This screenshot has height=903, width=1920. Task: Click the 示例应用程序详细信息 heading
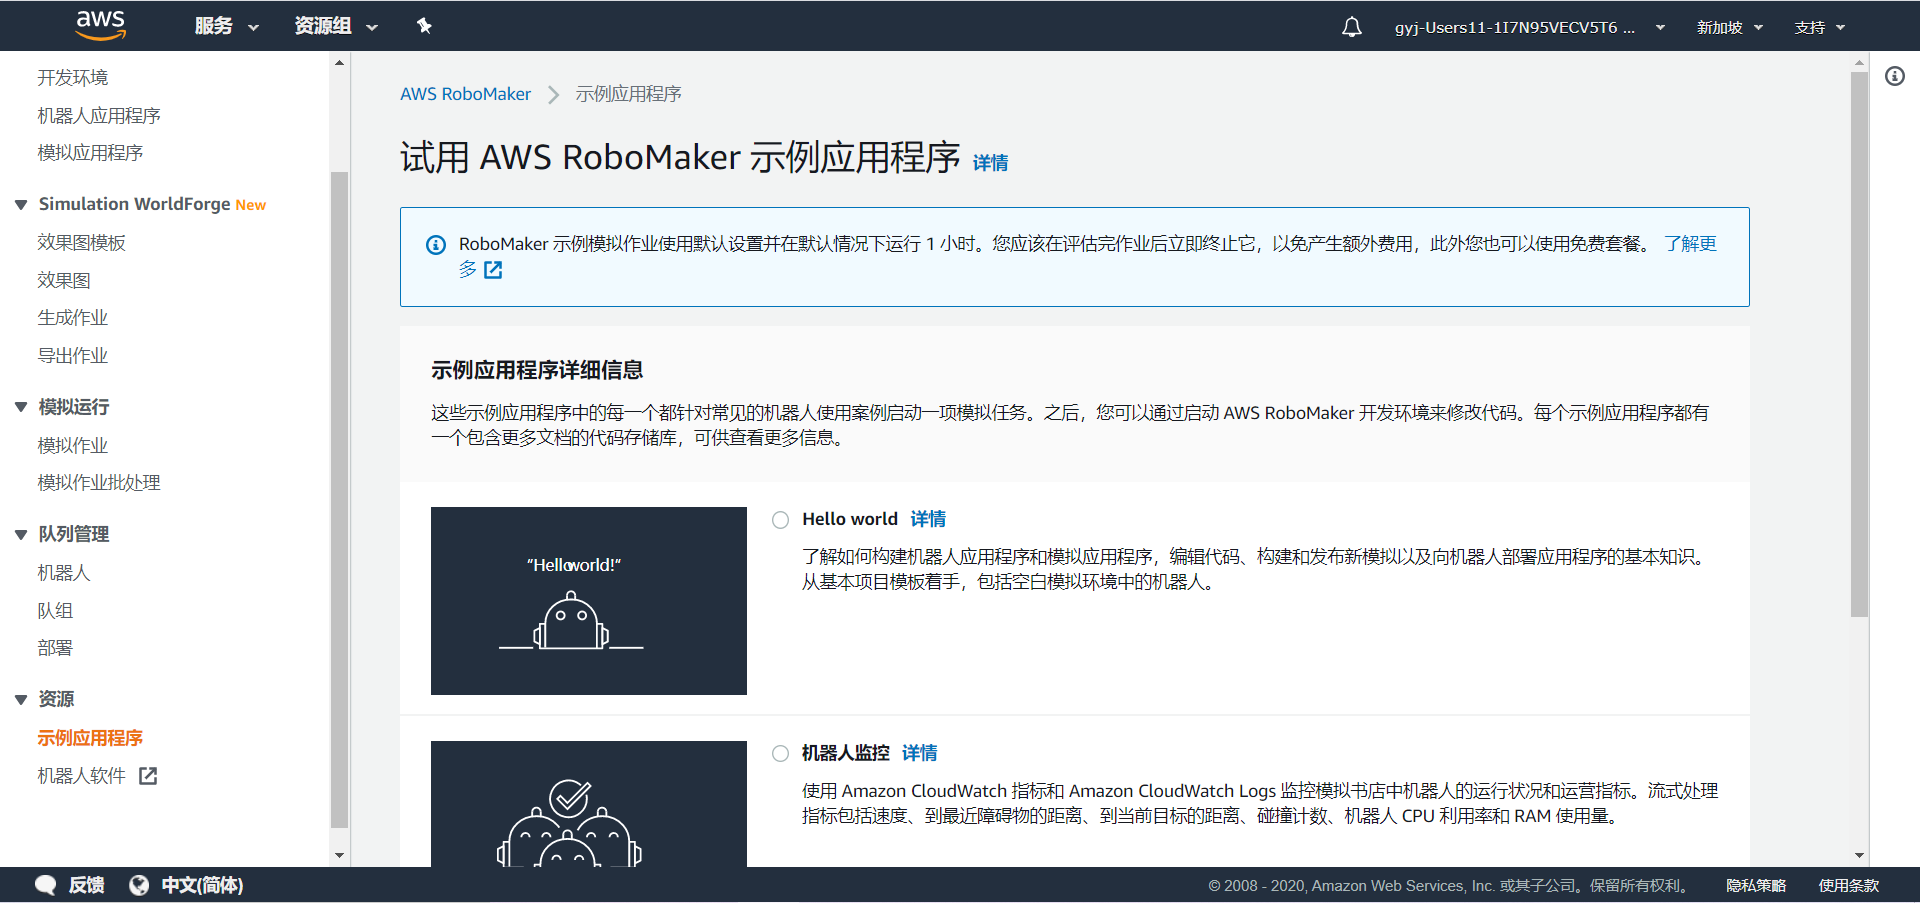point(537,370)
